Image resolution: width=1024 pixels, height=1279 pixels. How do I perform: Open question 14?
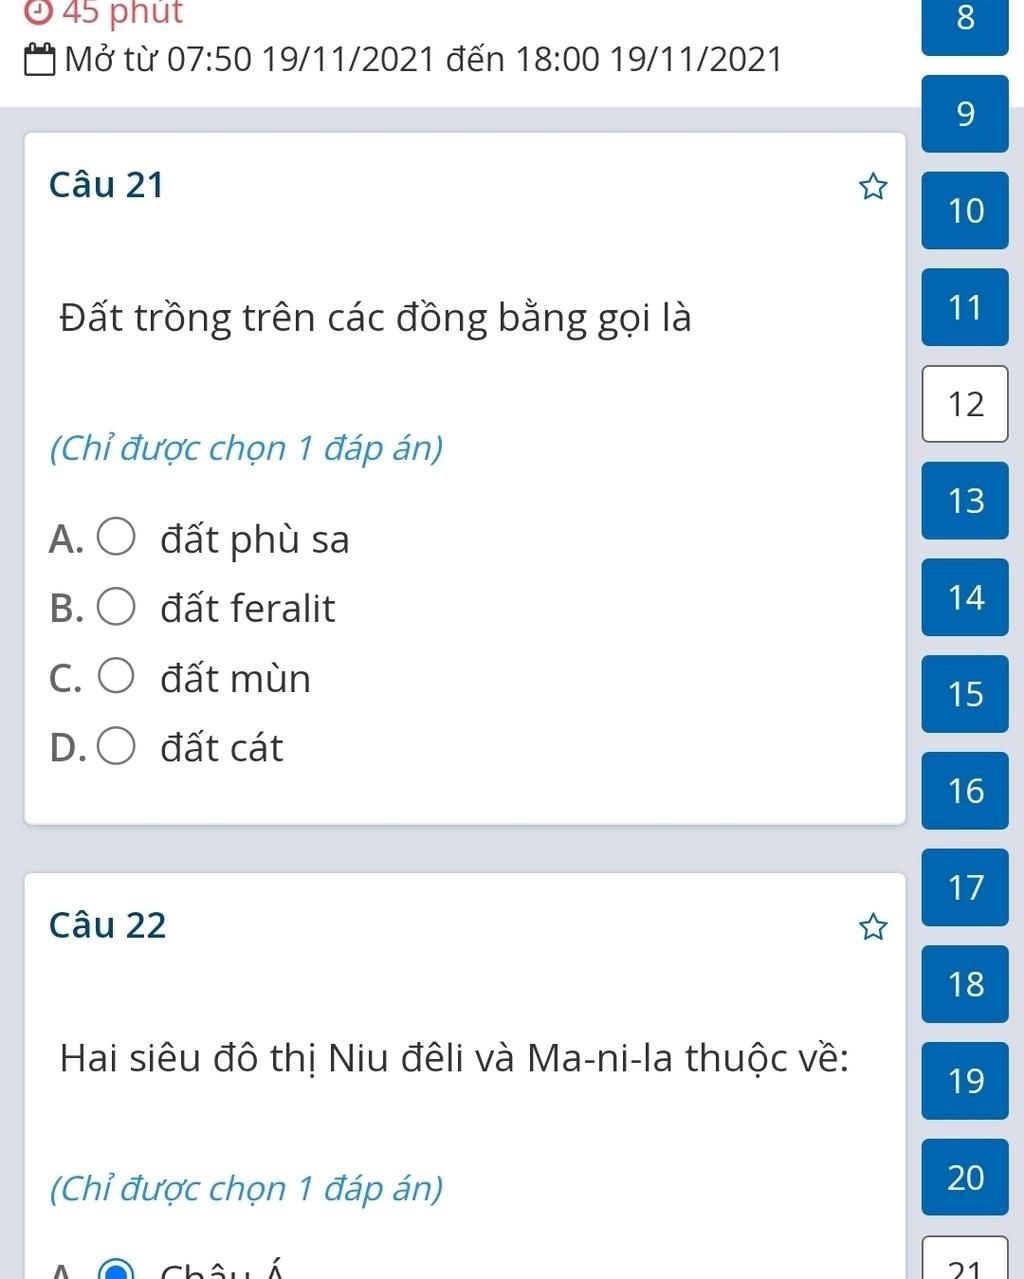(965, 597)
